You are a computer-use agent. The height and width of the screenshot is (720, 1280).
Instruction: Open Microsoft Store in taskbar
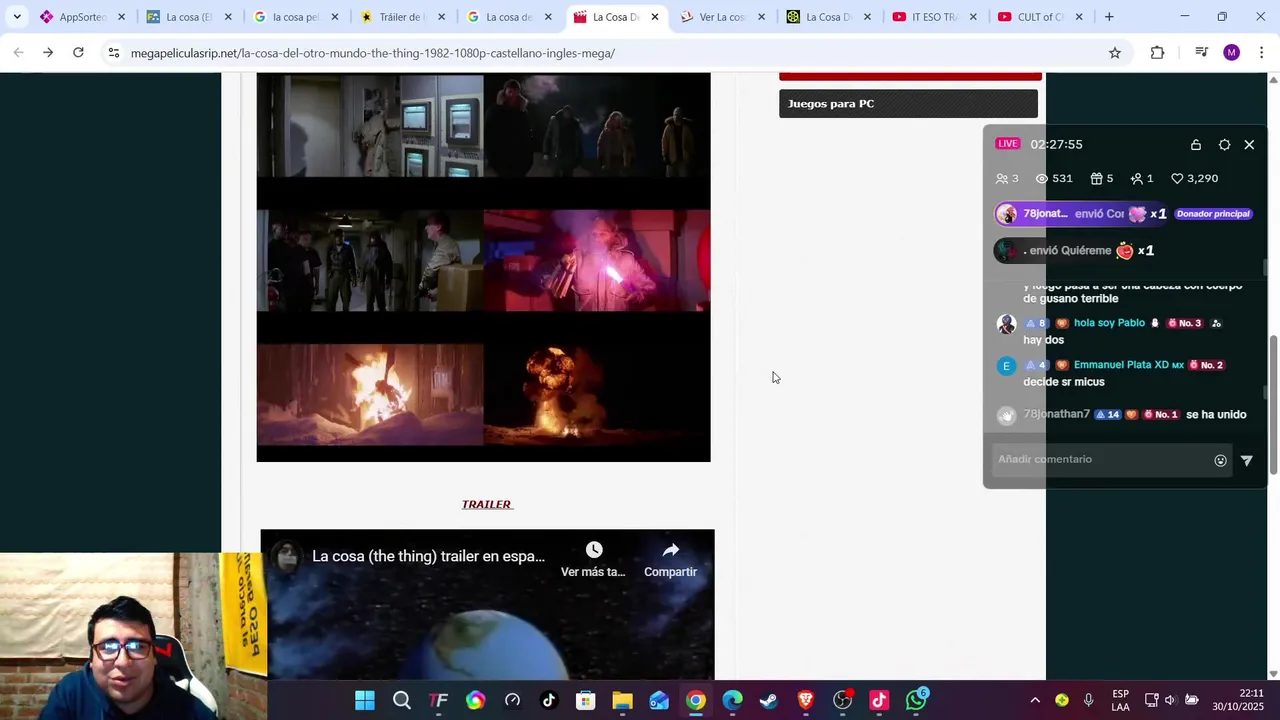point(586,701)
